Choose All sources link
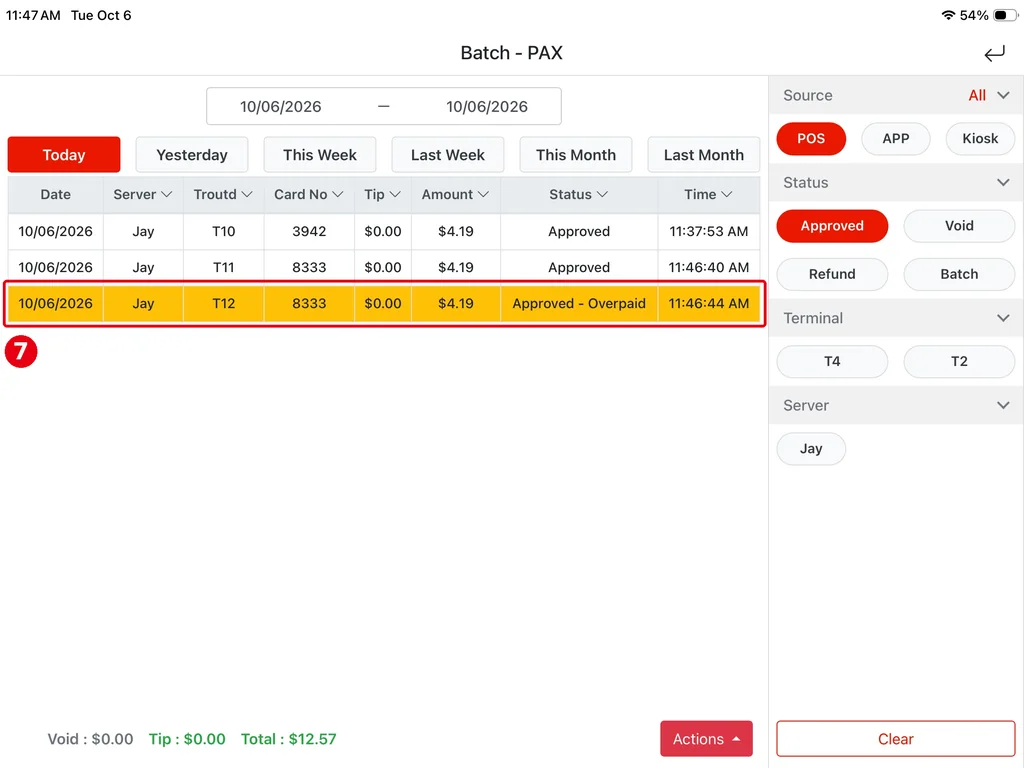Viewport: 1024px width, 768px height. pos(977,95)
